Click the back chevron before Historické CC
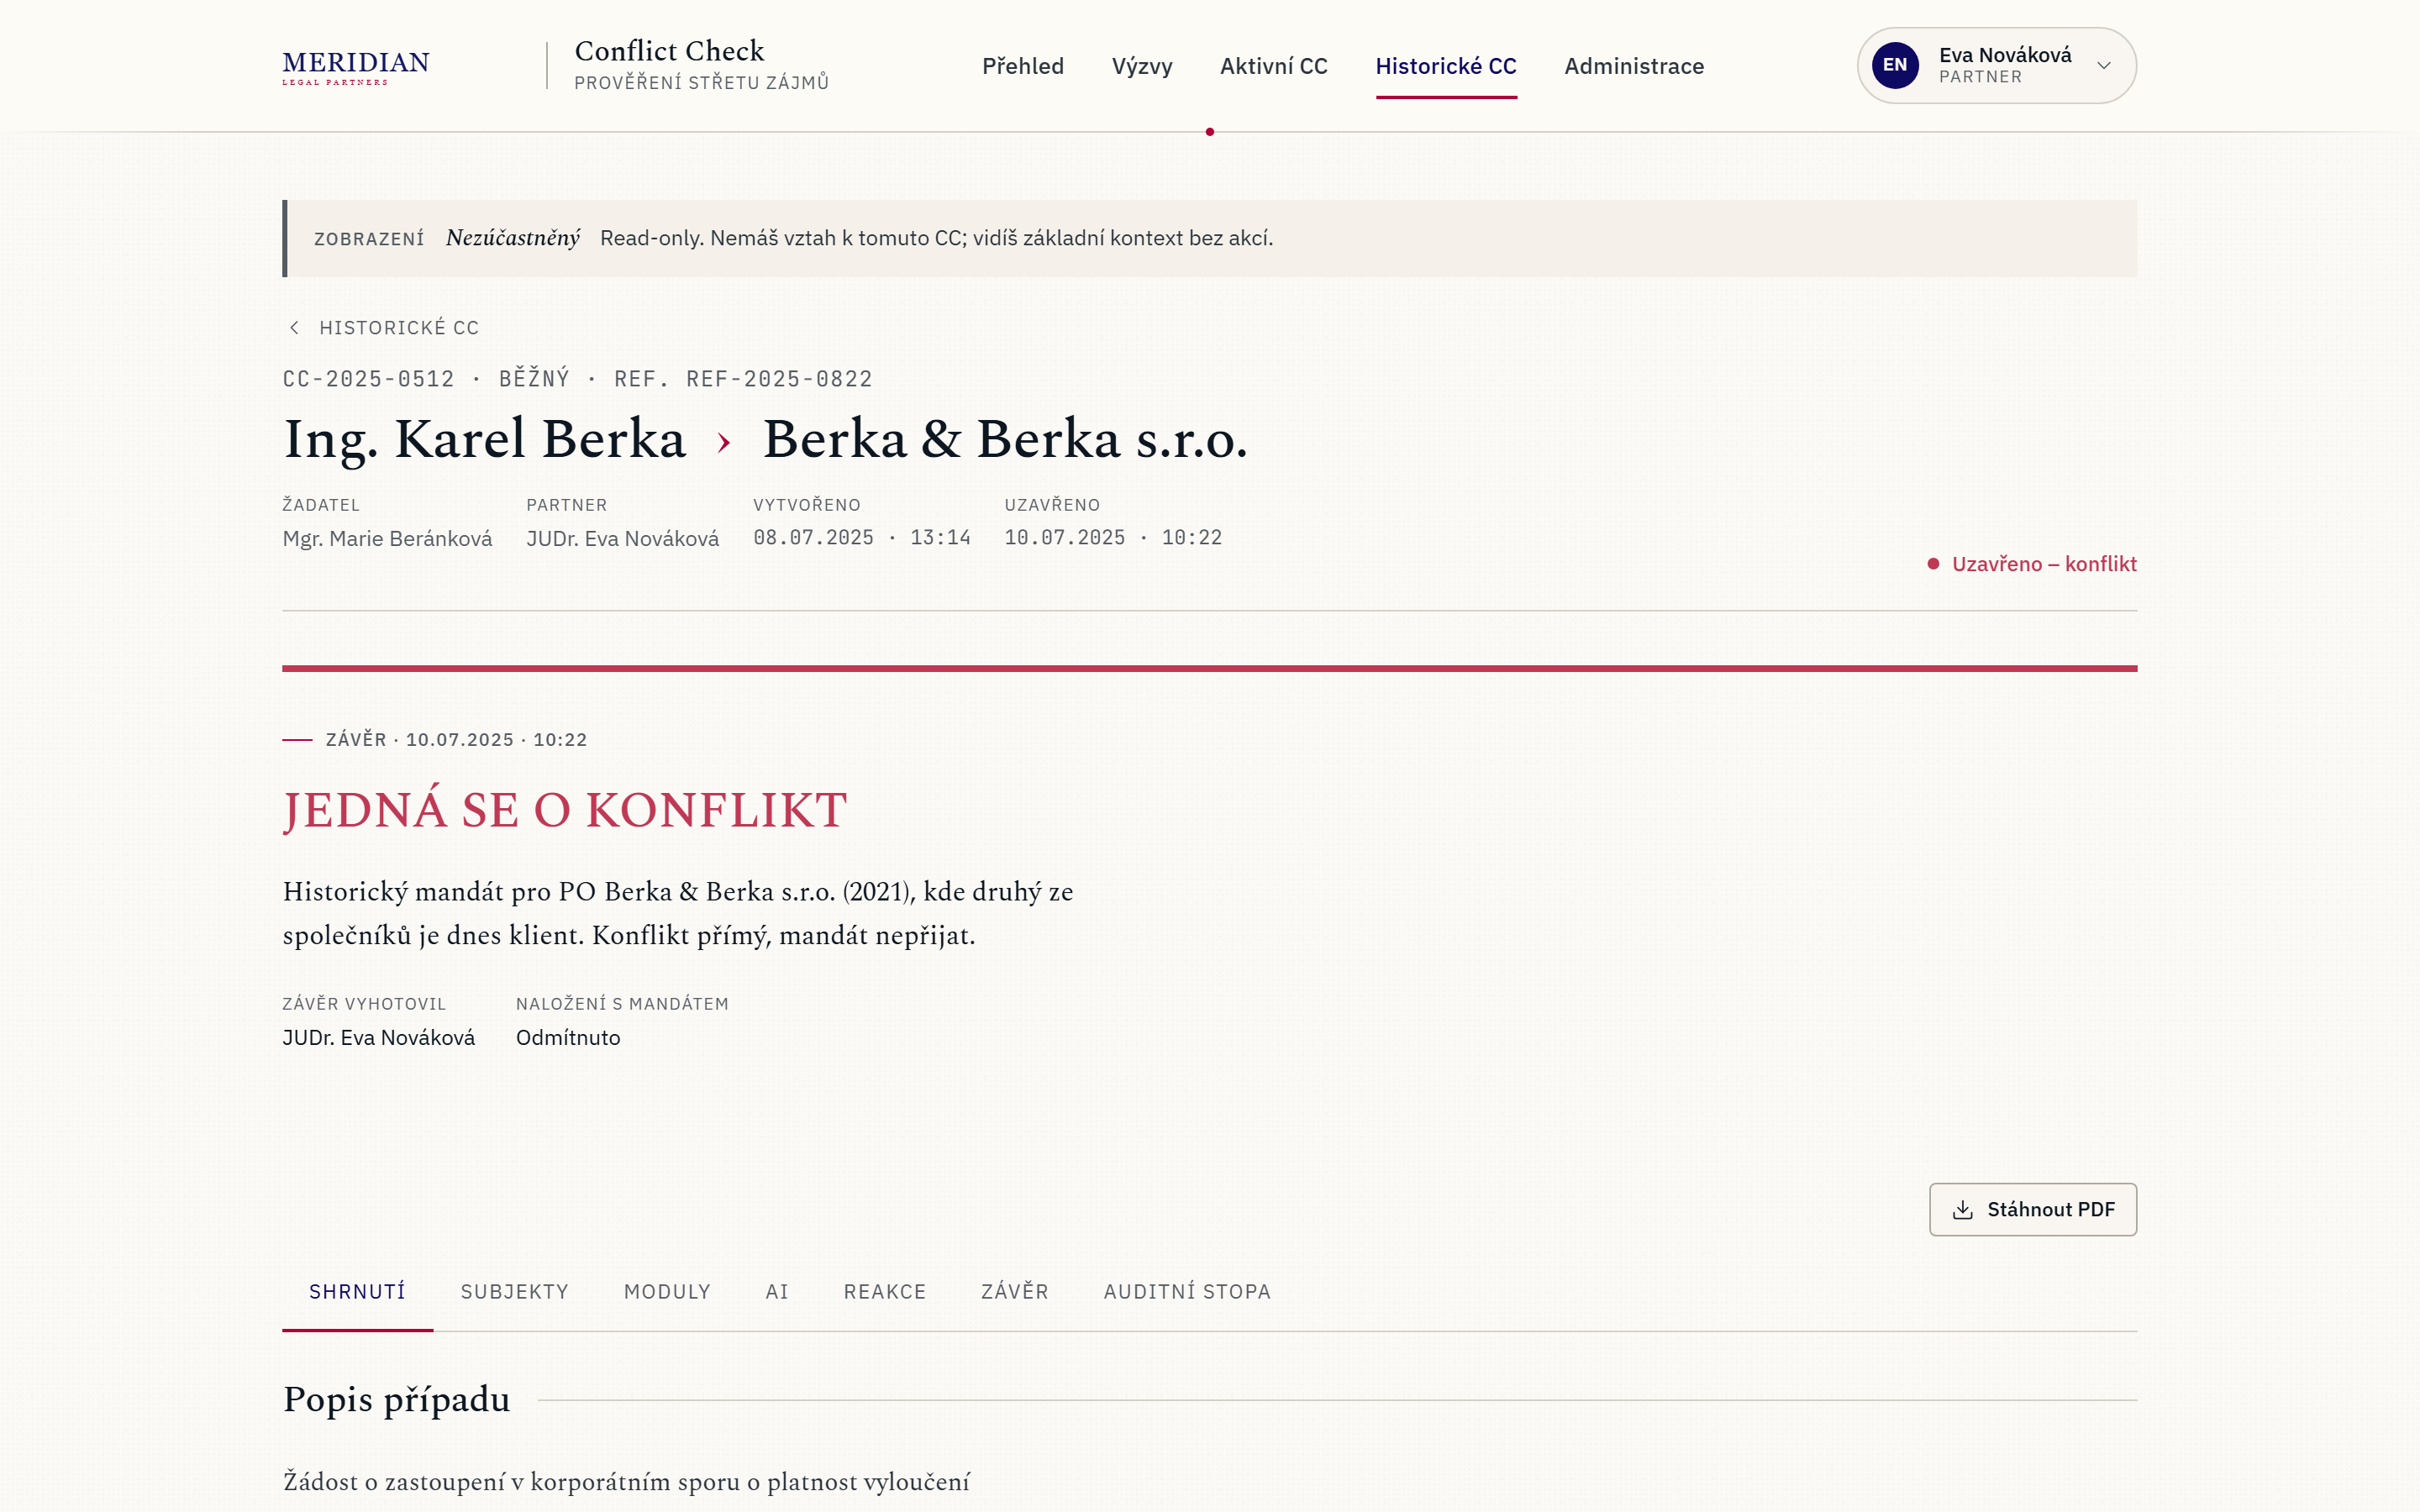2420x1512 pixels. pos(294,328)
